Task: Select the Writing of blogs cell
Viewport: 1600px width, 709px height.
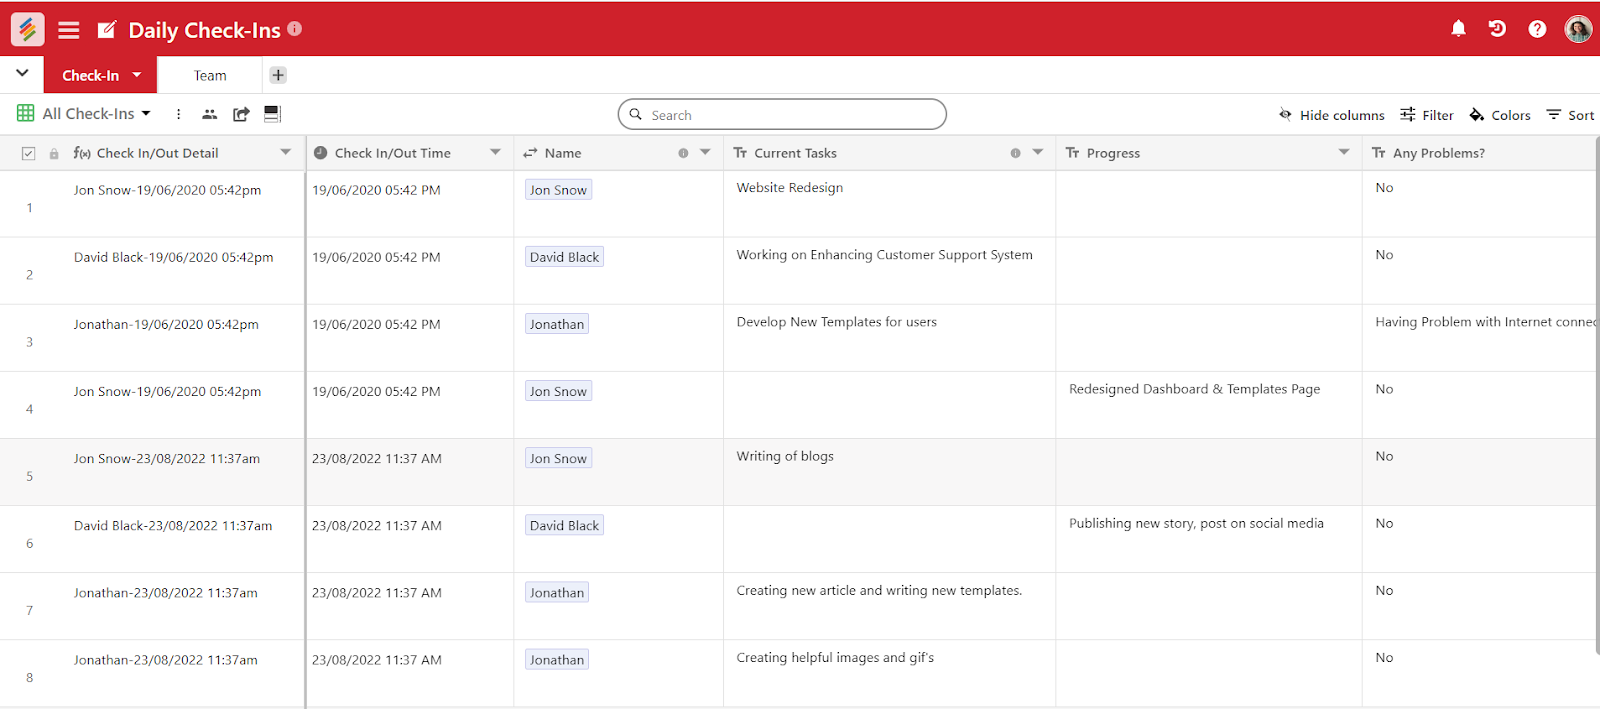Action: pos(889,472)
